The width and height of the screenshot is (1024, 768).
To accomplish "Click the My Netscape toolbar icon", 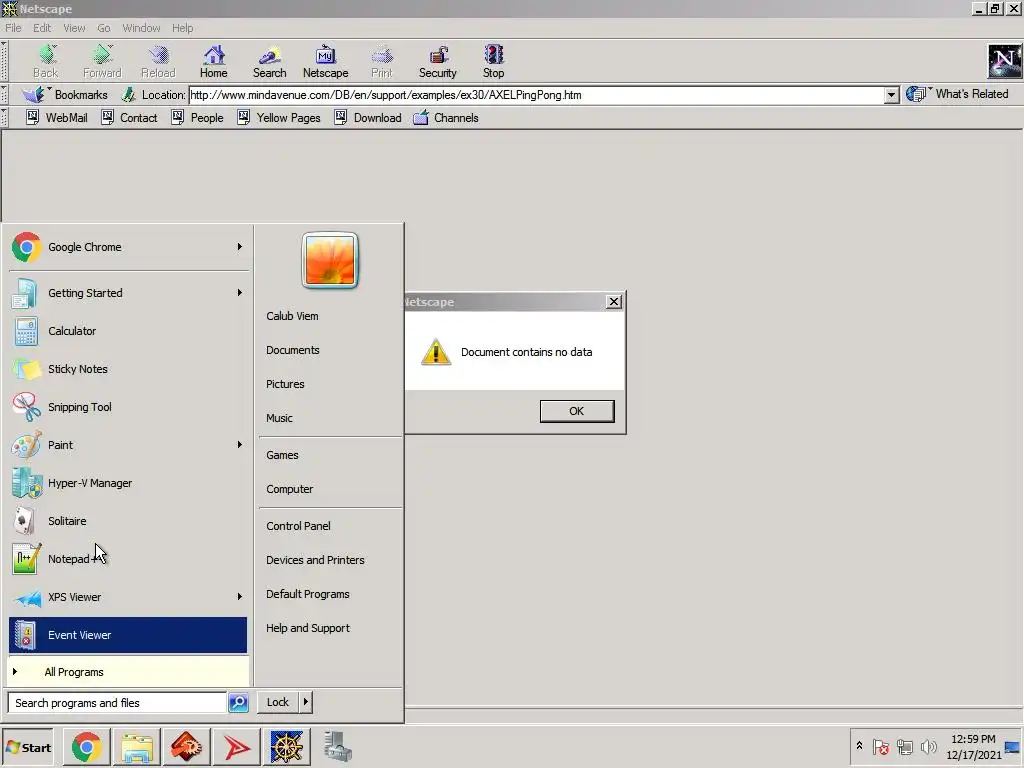I will pyautogui.click(x=325, y=61).
